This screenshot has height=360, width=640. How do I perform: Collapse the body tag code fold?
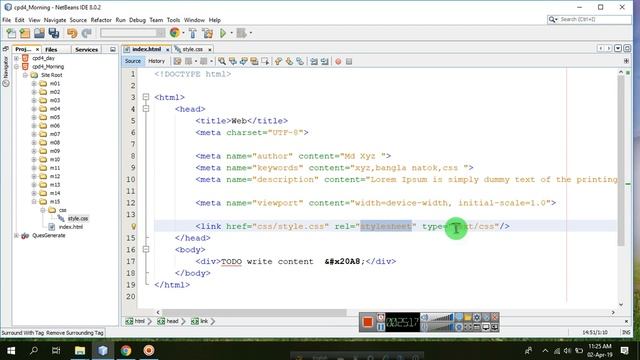point(146,249)
